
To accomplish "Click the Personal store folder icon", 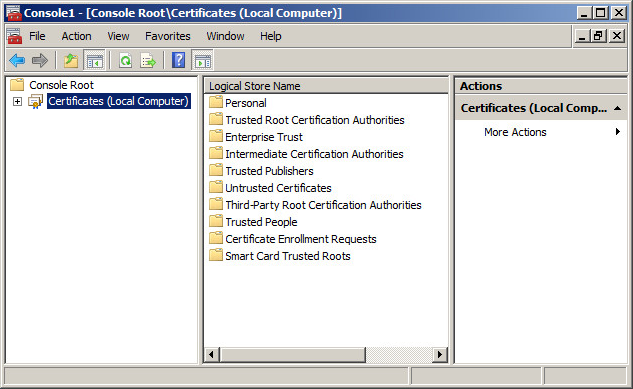I will (x=216, y=102).
